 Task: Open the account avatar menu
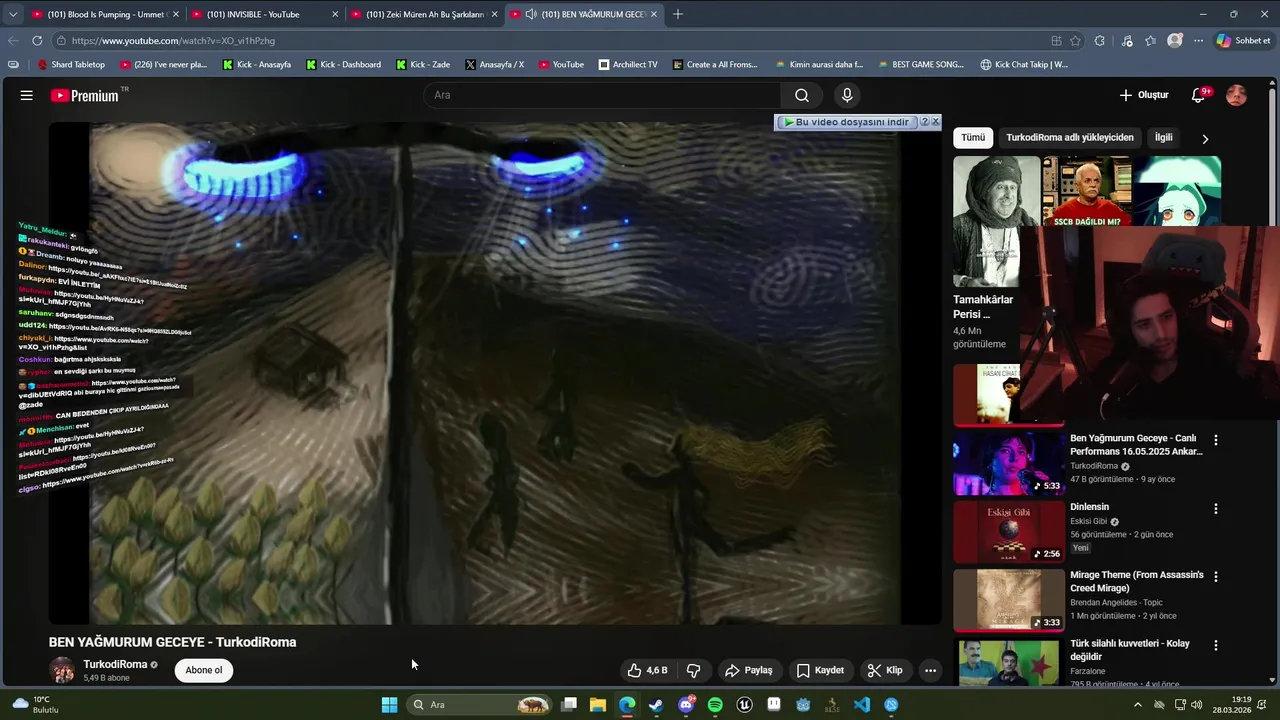pos(1236,95)
